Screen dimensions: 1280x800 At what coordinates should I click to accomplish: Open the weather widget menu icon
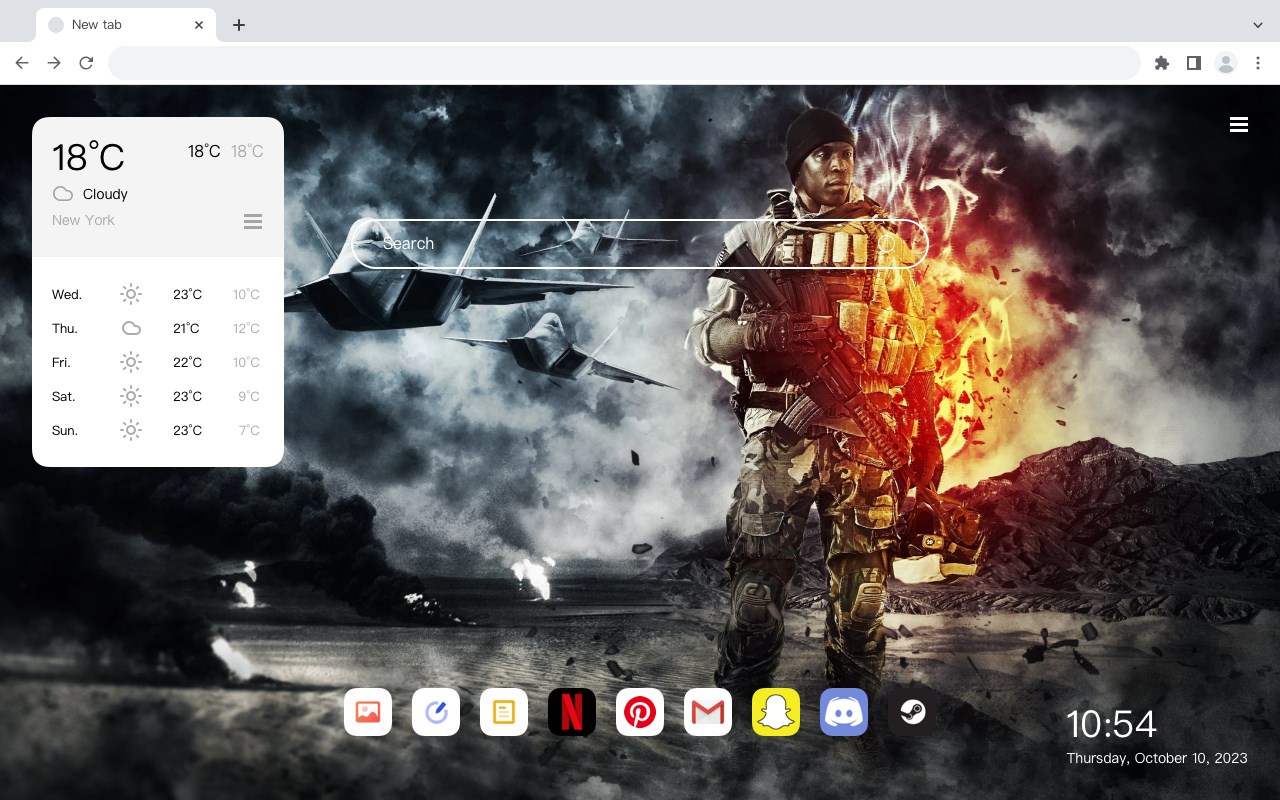[253, 221]
